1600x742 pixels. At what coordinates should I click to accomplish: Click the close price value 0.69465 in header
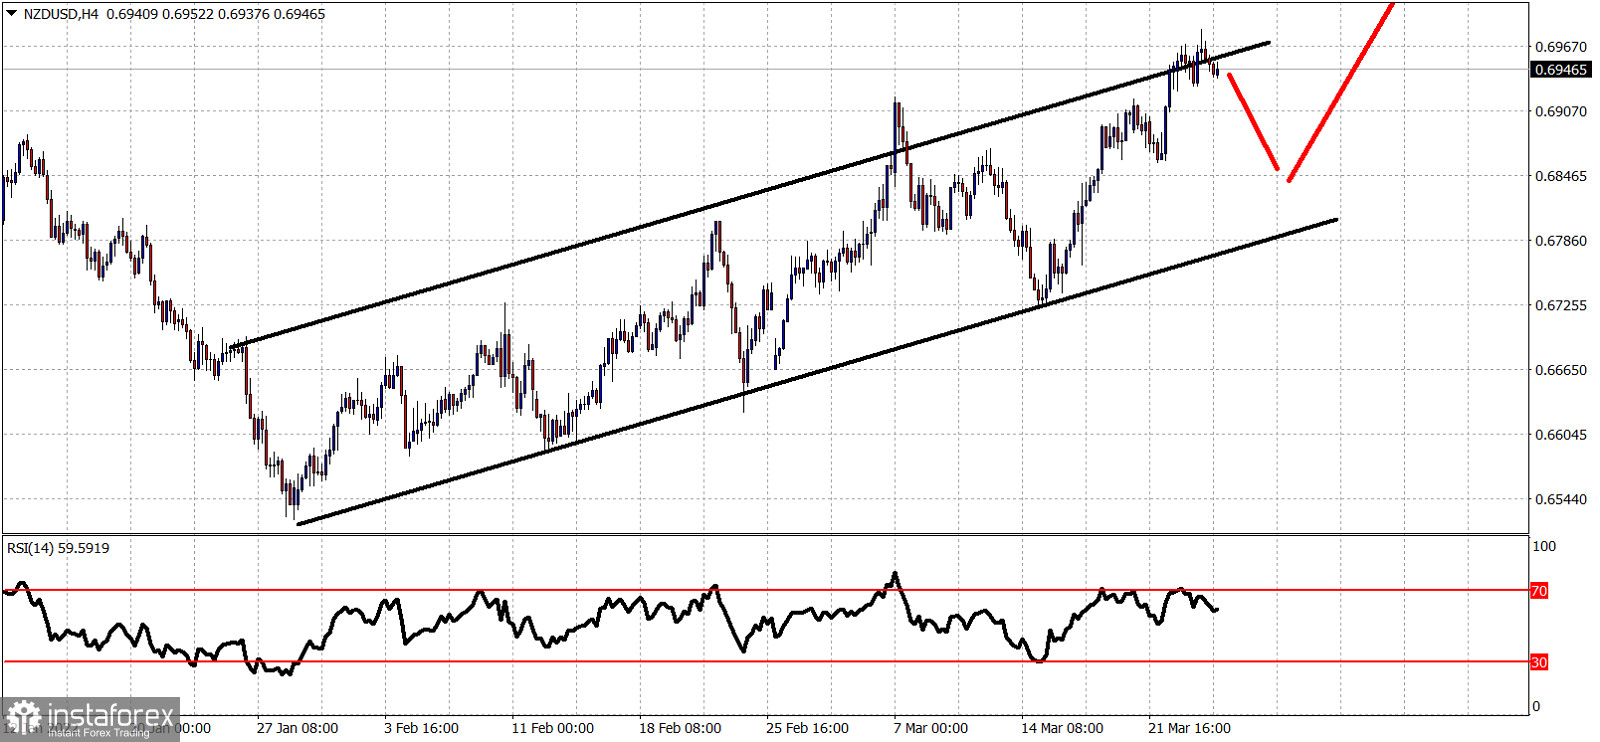[299, 14]
